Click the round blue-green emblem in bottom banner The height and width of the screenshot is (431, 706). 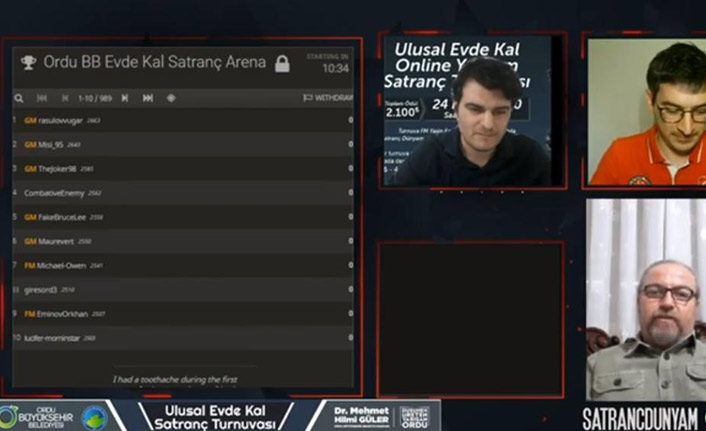coord(95,417)
